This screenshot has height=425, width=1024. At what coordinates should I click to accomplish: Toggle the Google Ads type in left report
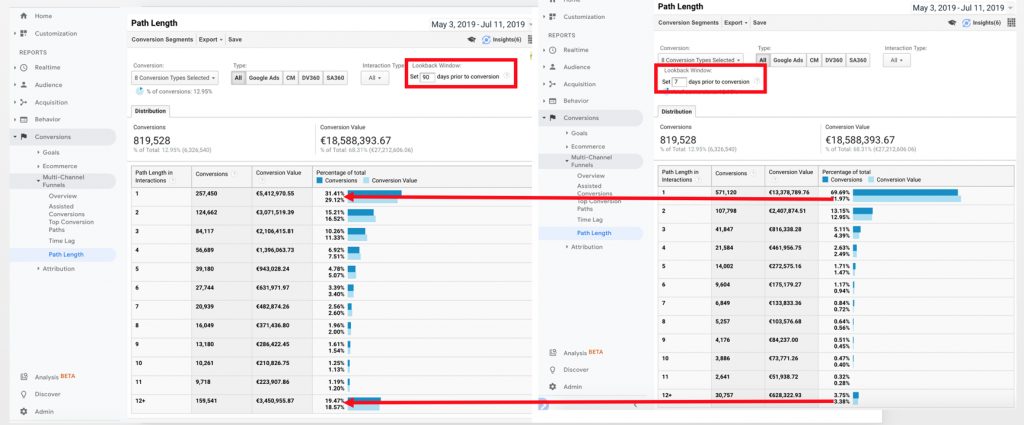[x=265, y=77]
